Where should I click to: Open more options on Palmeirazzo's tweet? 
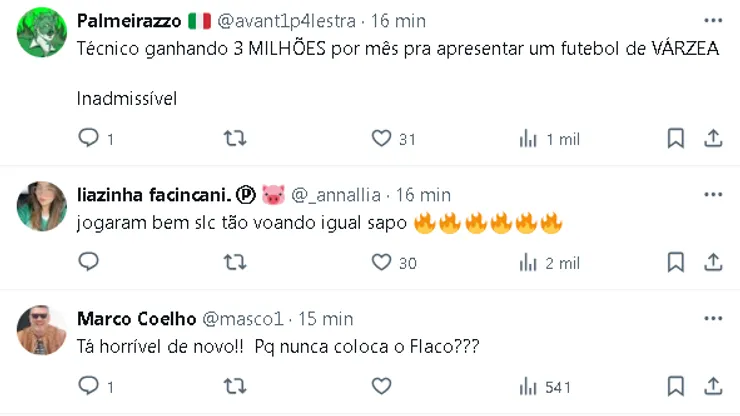pos(712,21)
